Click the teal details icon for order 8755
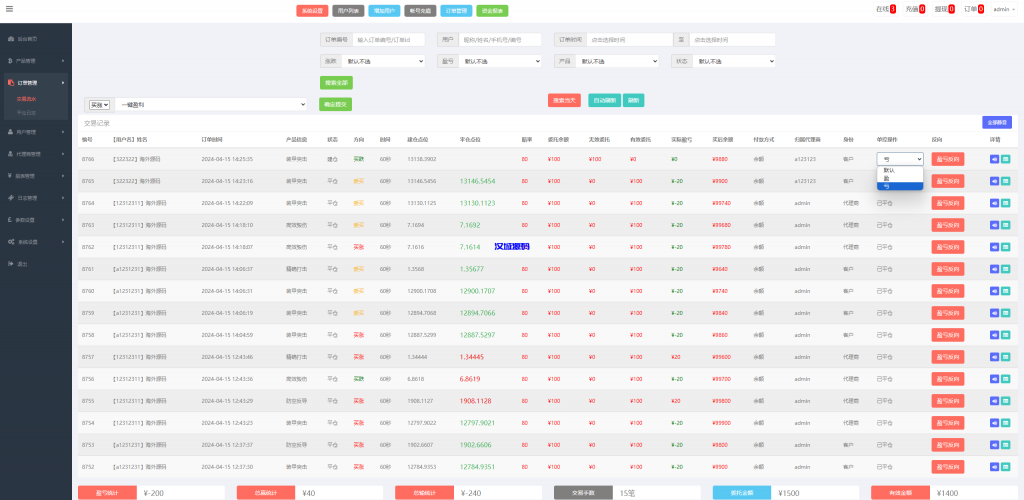 click(x=1006, y=401)
